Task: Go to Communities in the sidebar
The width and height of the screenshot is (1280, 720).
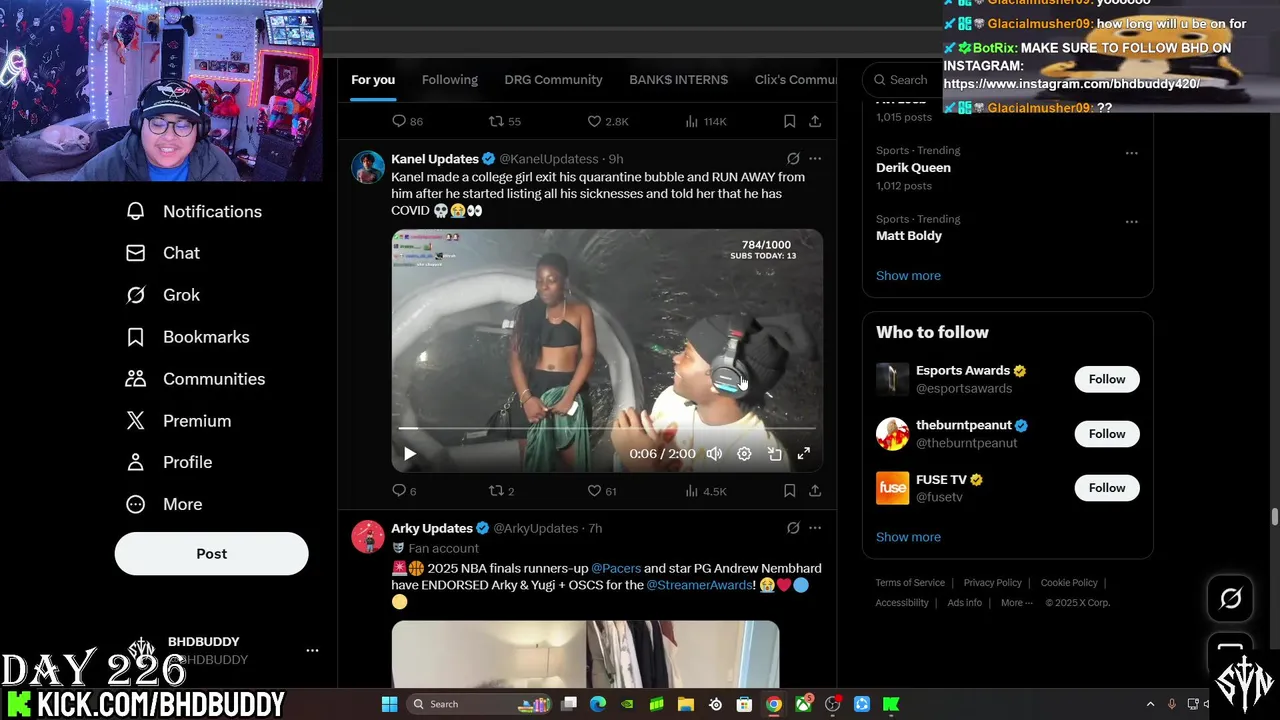Action: 195,379
